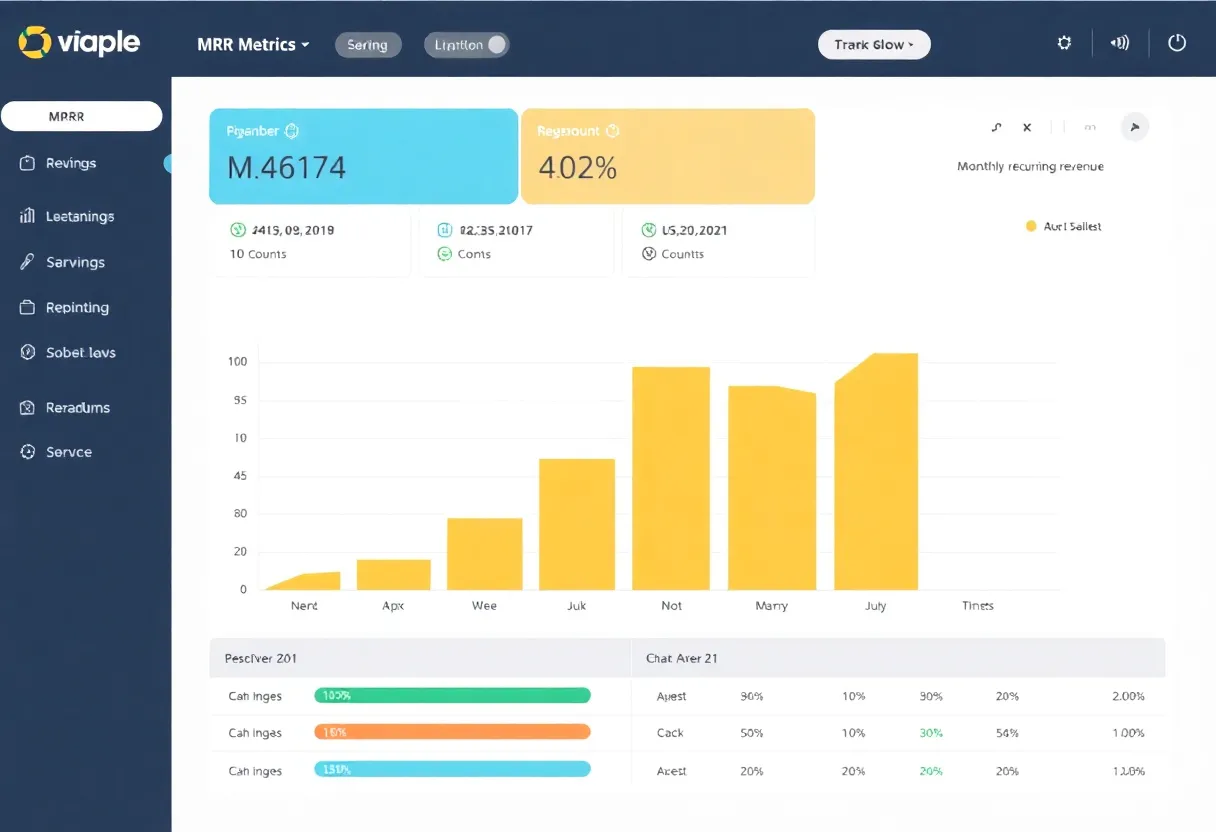Click green icon beside #415, 09, 2019
The width and height of the screenshot is (1216, 832).
237,229
